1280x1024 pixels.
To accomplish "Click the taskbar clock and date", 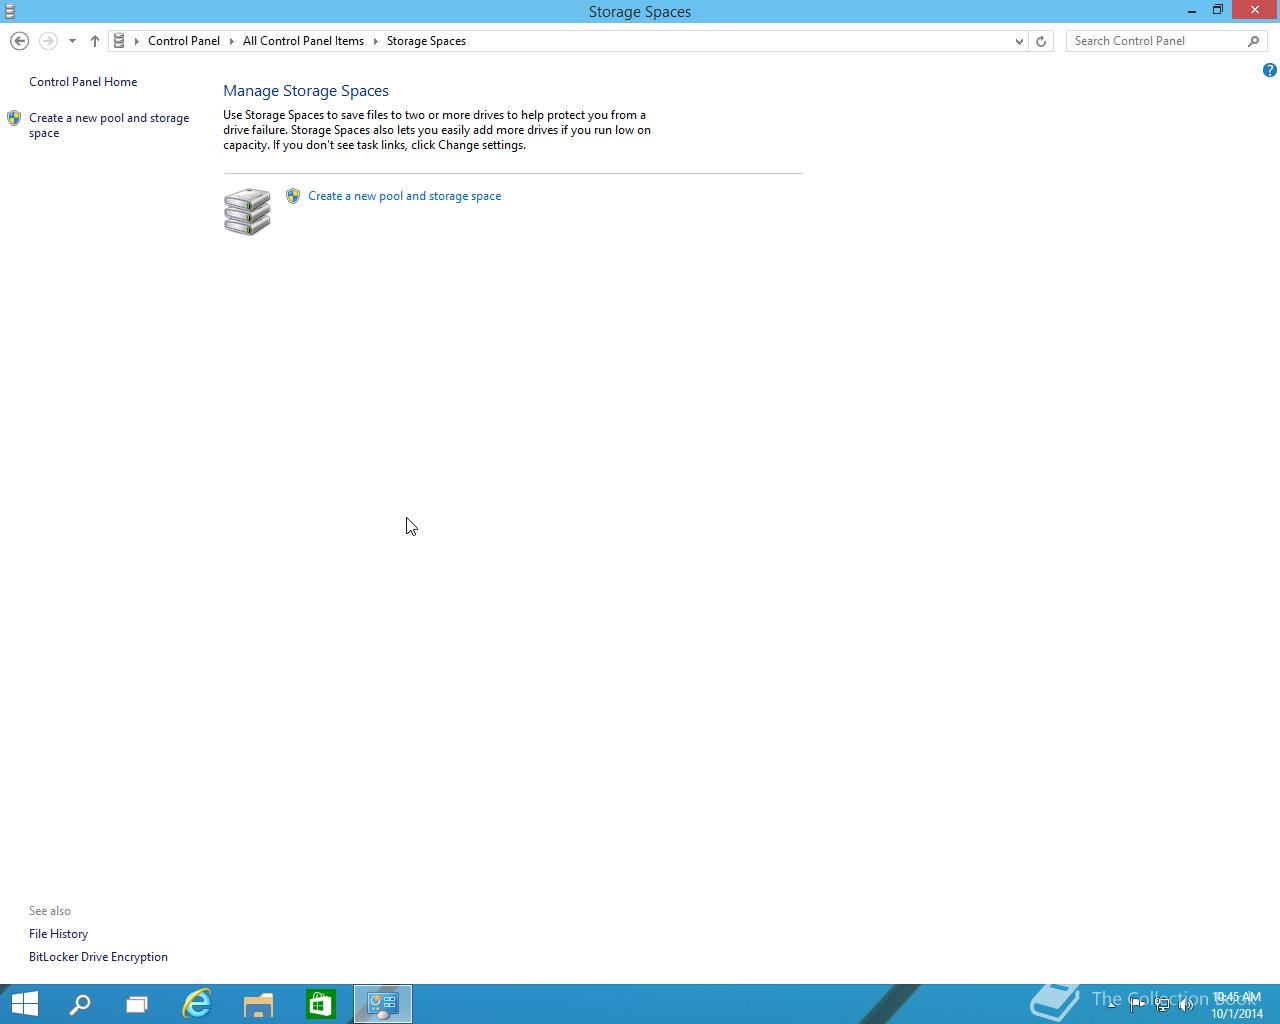I will tap(1237, 1005).
